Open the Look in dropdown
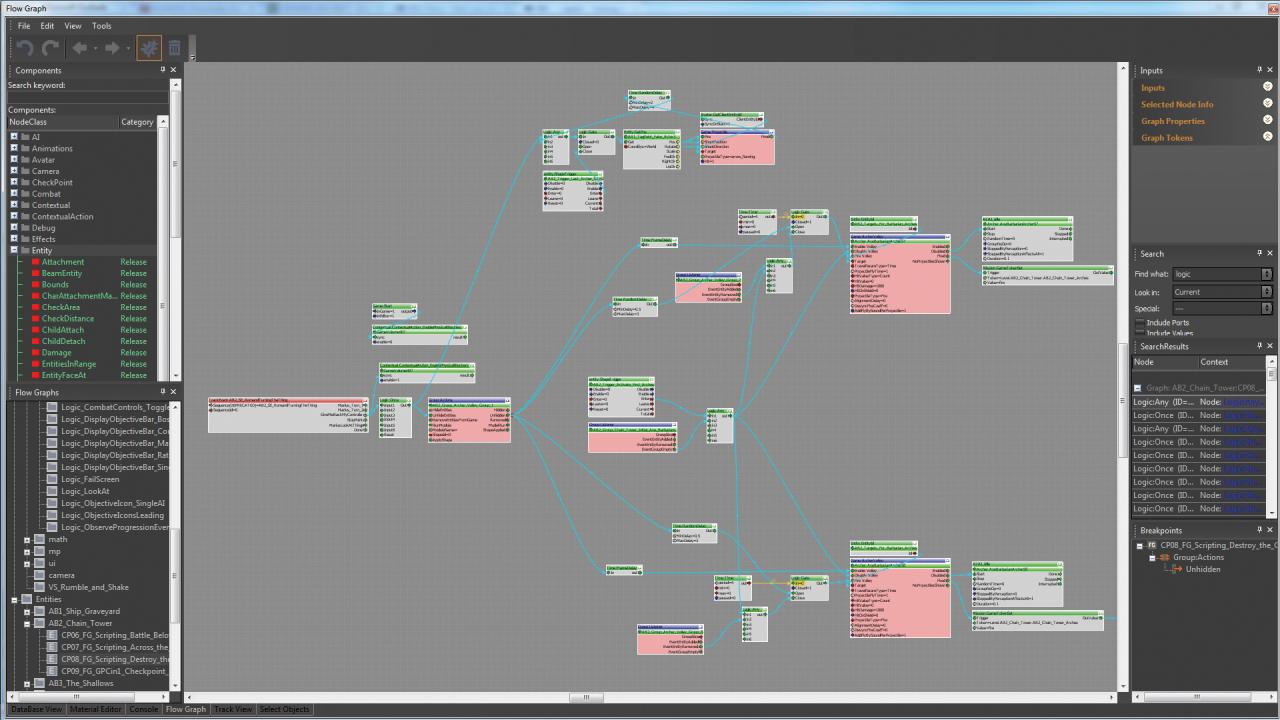The height and width of the screenshot is (720, 1280). (x=1267, y=292)
